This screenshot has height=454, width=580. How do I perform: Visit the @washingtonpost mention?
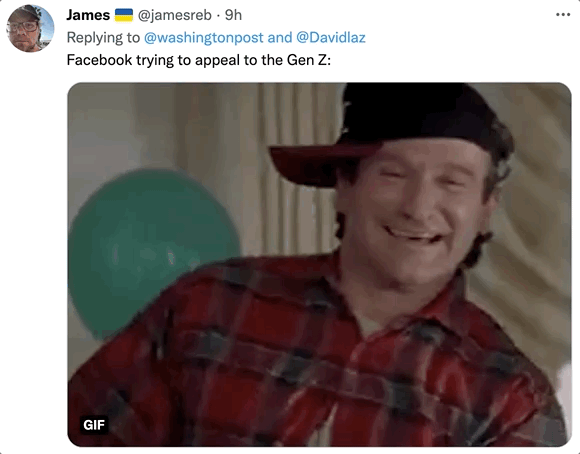tap(203, 38)
